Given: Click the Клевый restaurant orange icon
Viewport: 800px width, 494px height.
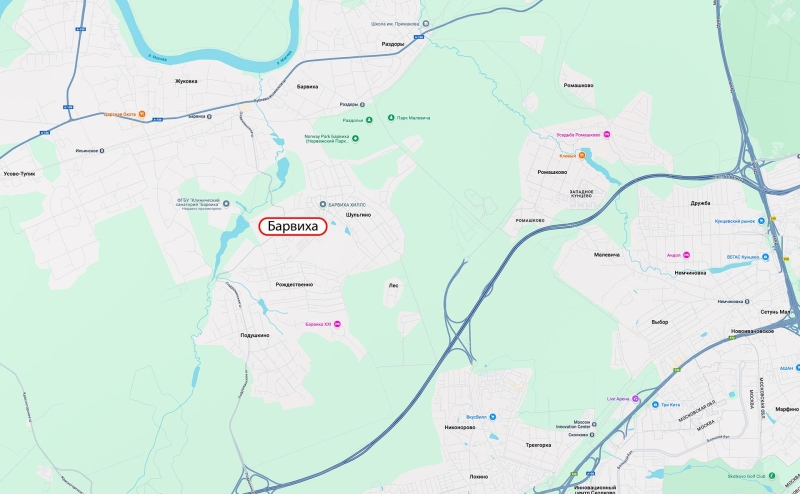Looking at the screenshot, I should (582, 156).
